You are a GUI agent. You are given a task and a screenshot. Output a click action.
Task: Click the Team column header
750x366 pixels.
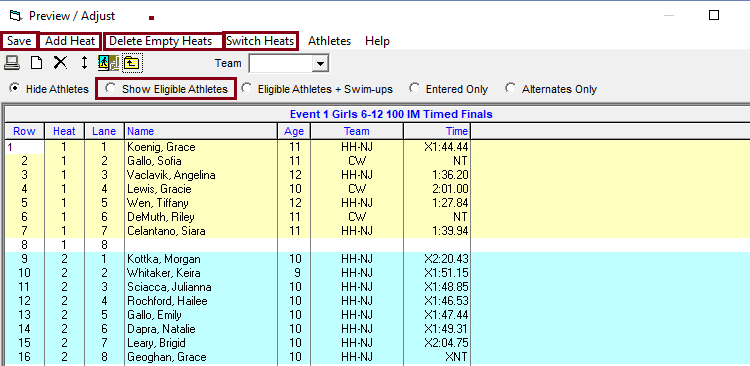click(x=357, y=131)
